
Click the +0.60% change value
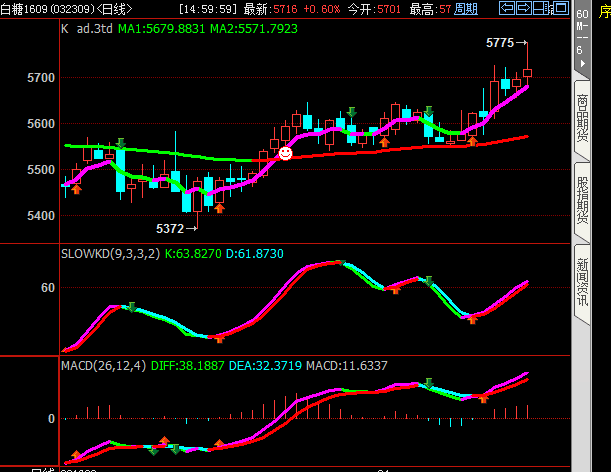pos(321,9)
